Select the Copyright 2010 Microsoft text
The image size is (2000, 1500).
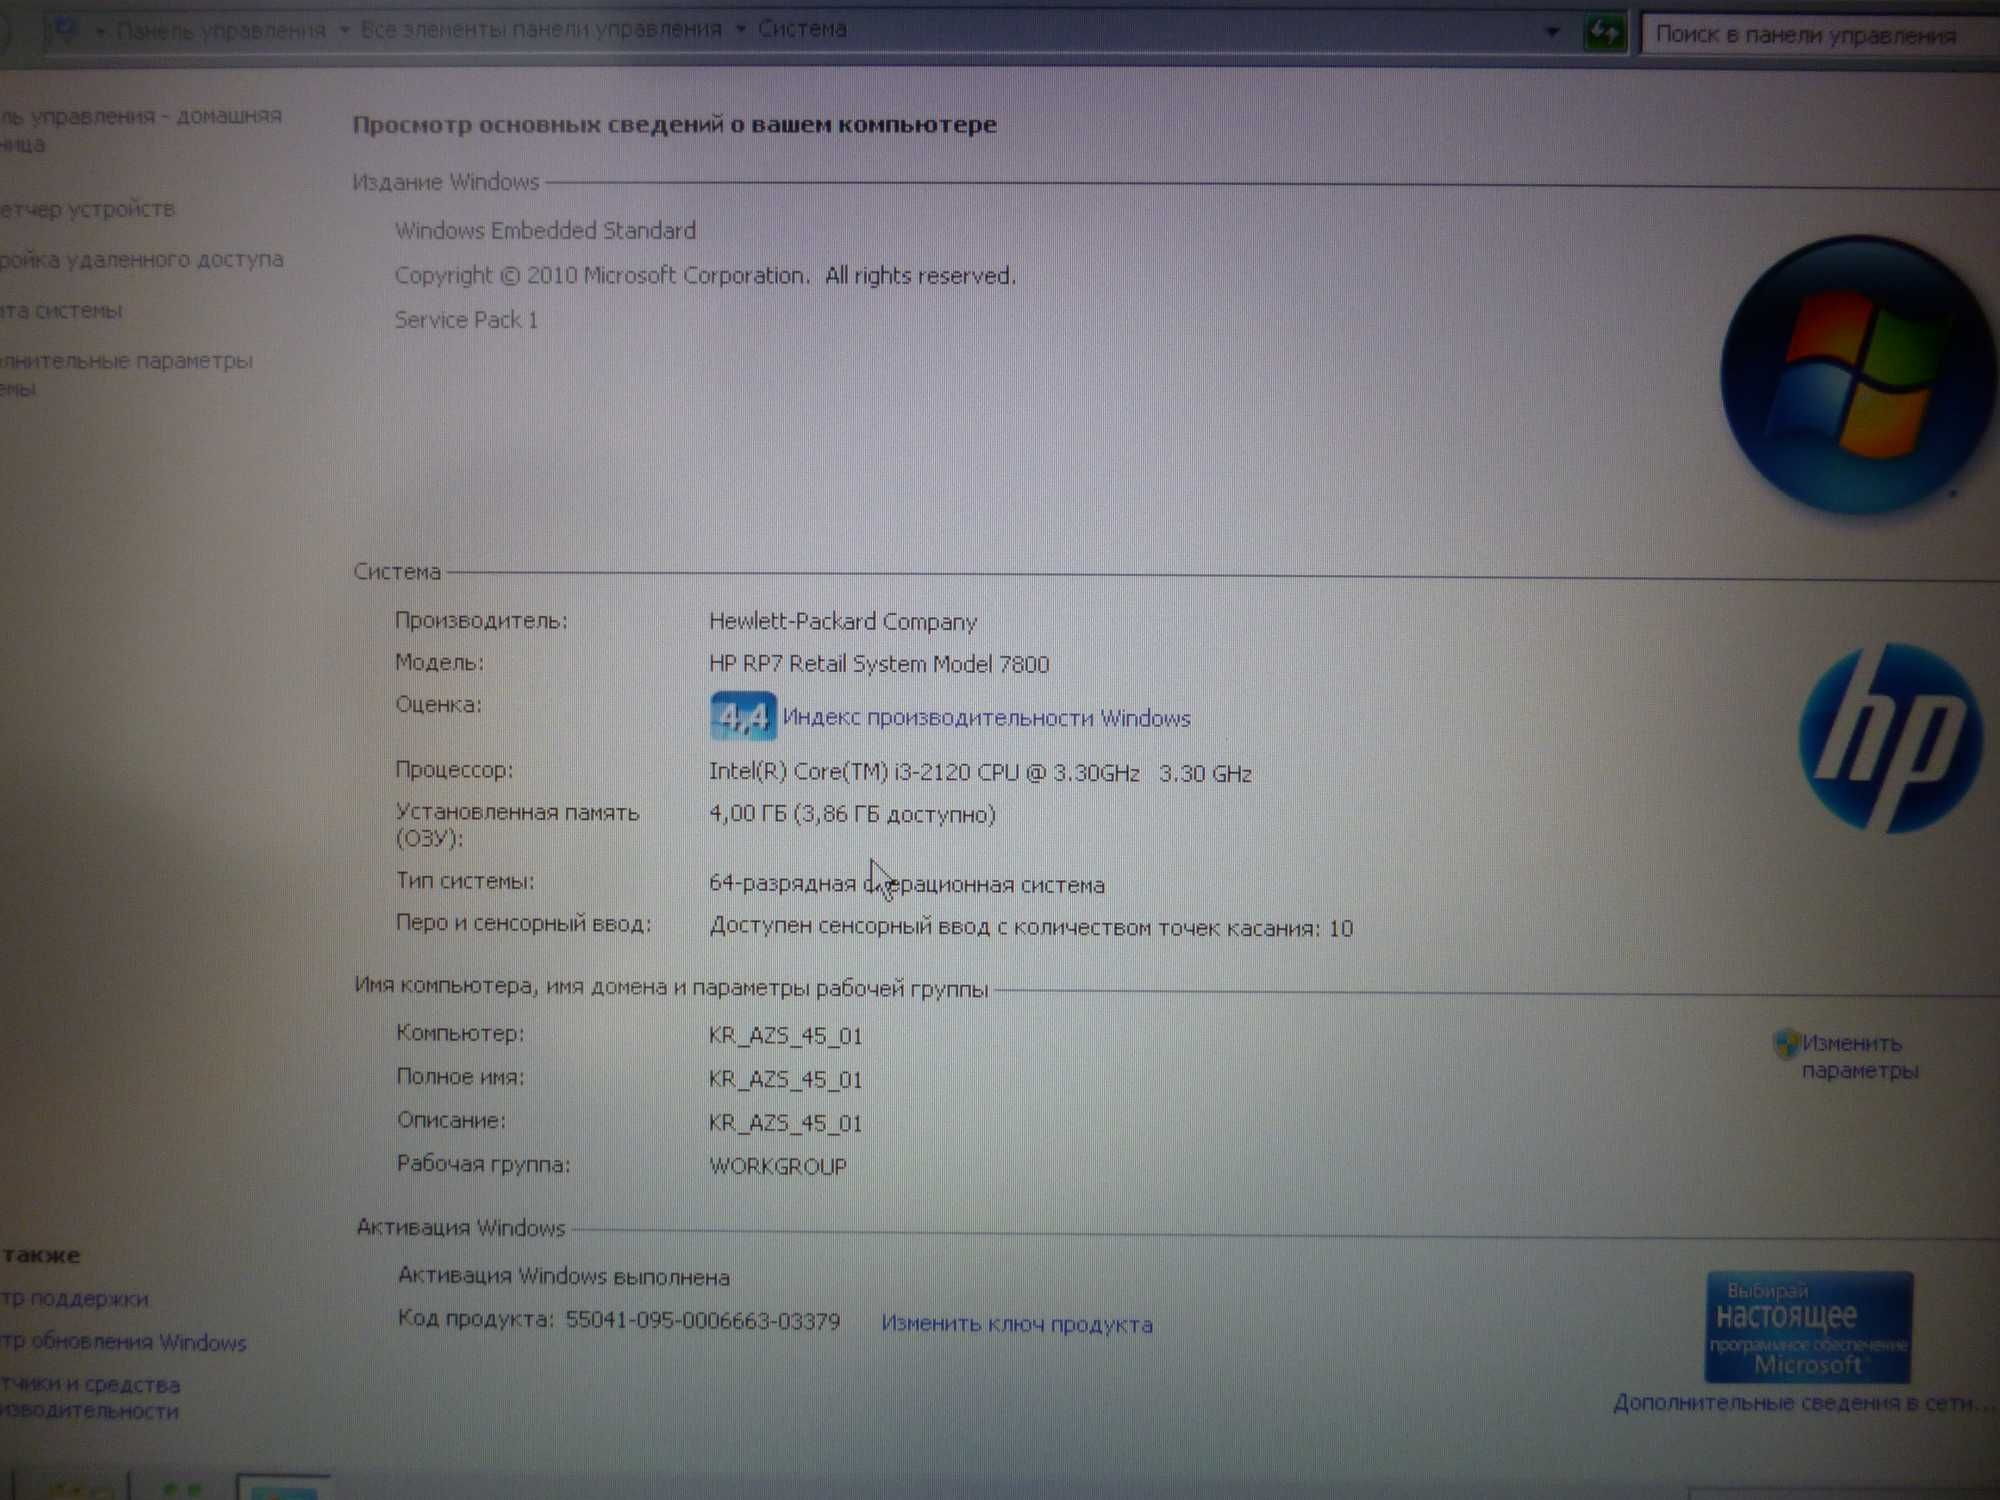point(705,276)
